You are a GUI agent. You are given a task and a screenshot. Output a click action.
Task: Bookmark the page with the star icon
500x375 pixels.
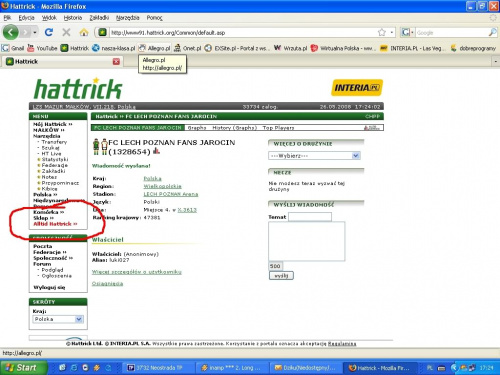point(382,32)
